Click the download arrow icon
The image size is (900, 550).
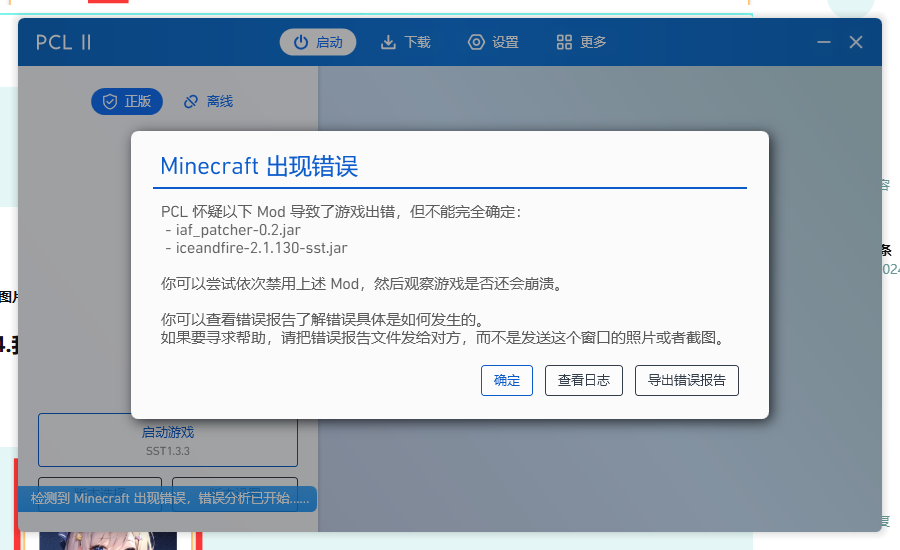389,42
